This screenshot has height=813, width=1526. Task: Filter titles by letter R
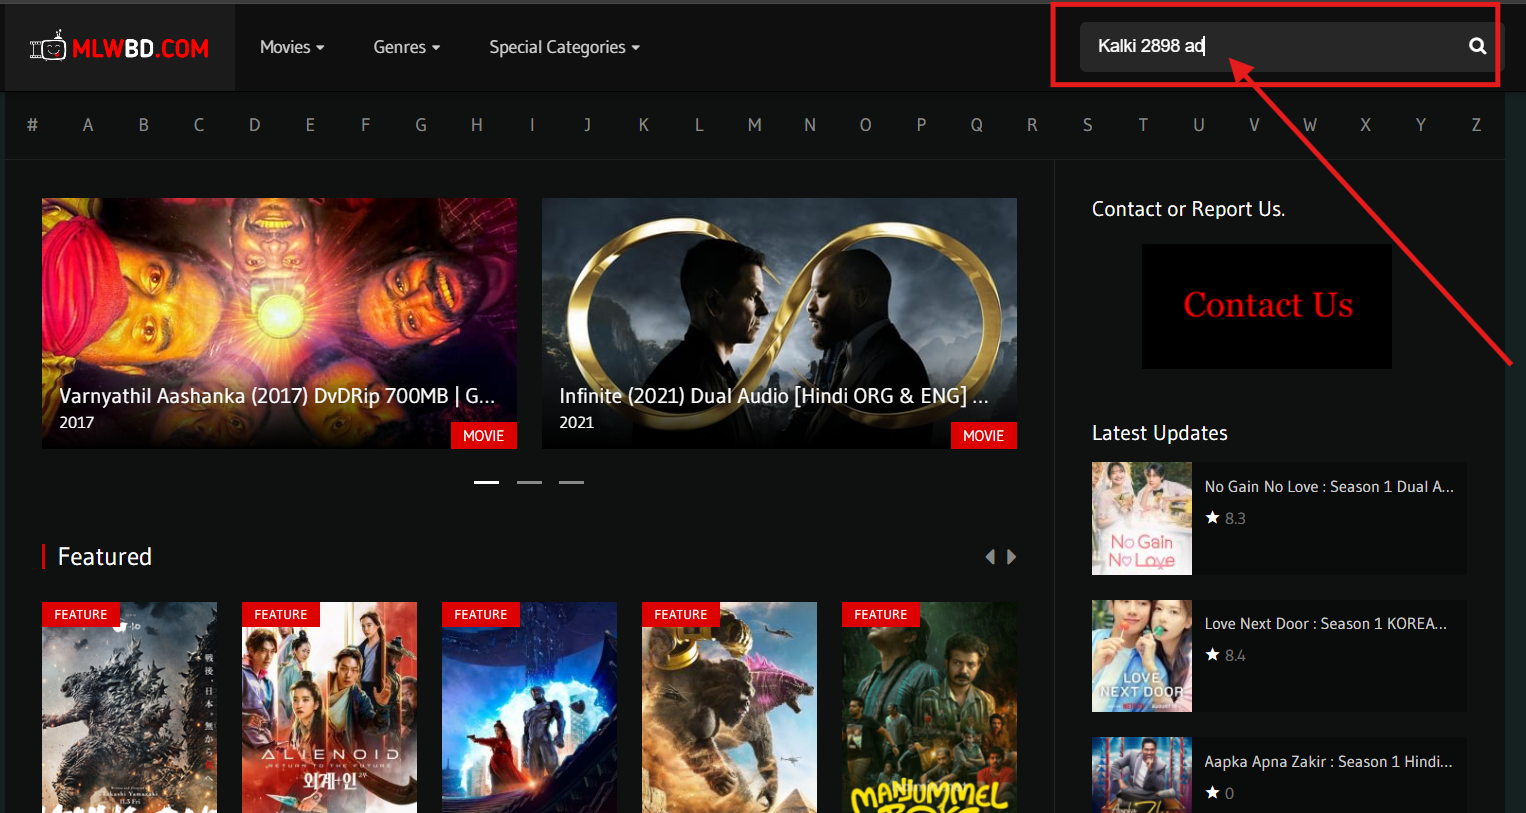coord(1032,125)
